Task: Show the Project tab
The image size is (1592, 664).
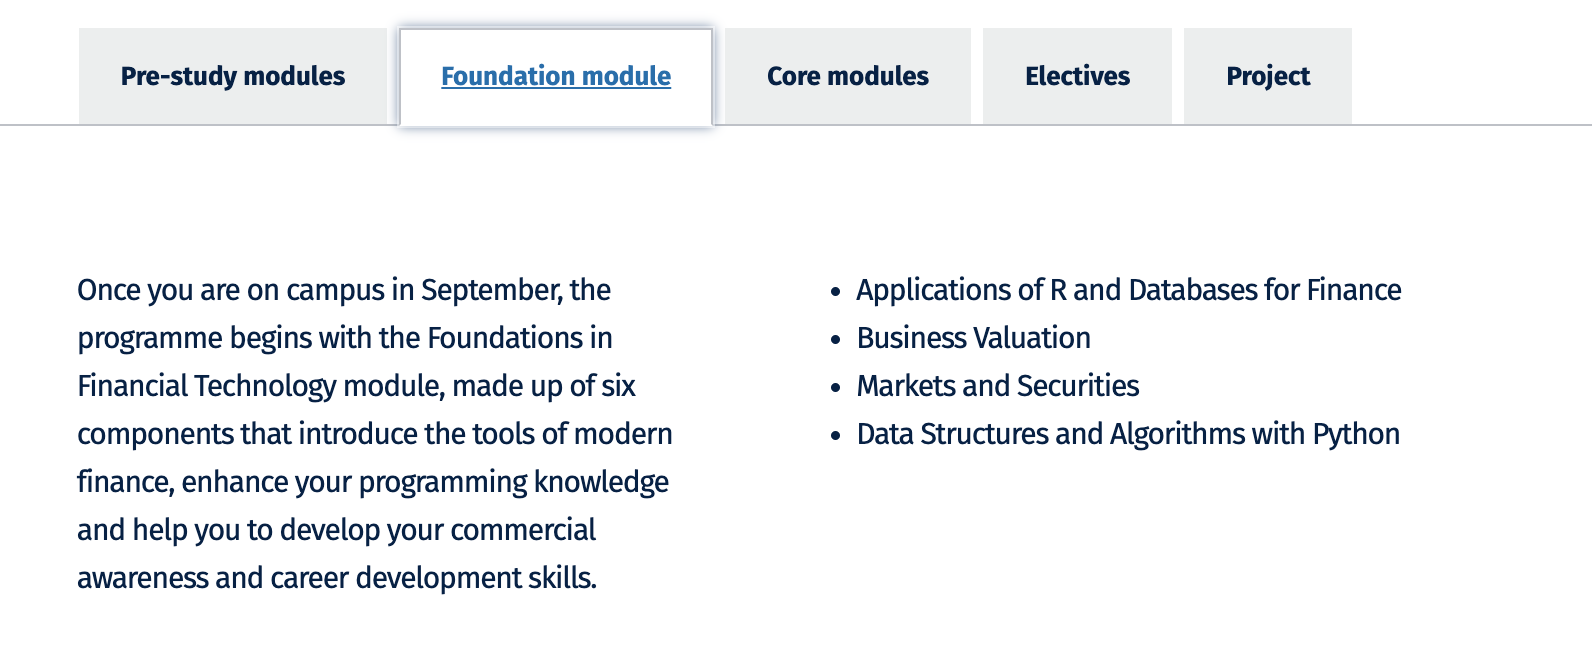Action: (1268, 76)
